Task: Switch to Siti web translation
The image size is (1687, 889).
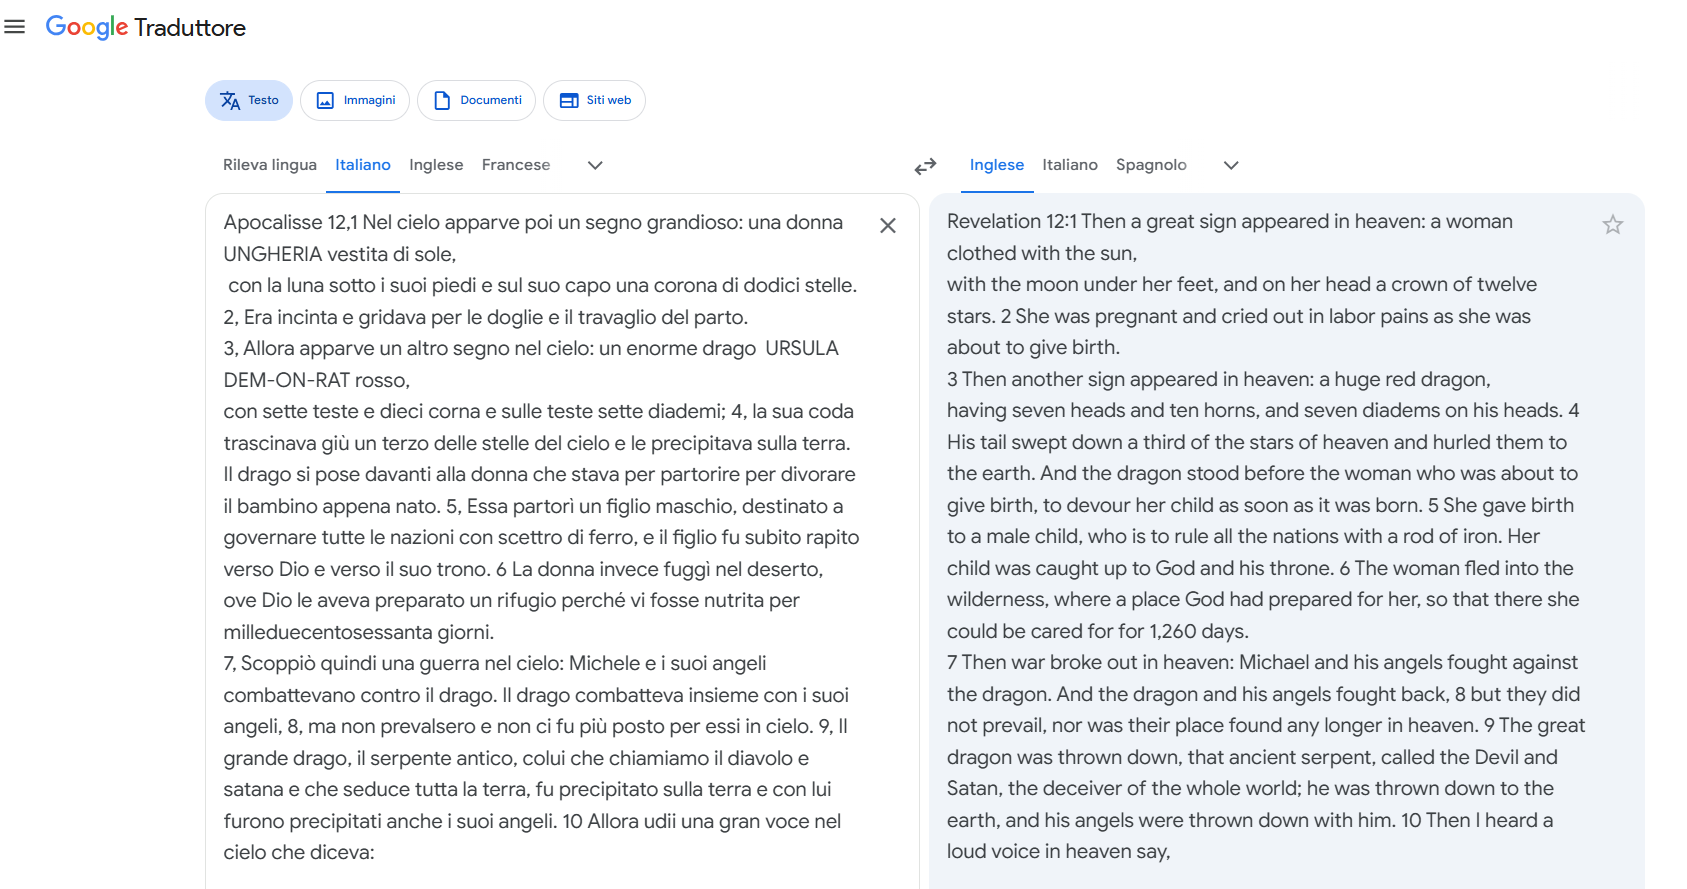Action: (594, 100)
